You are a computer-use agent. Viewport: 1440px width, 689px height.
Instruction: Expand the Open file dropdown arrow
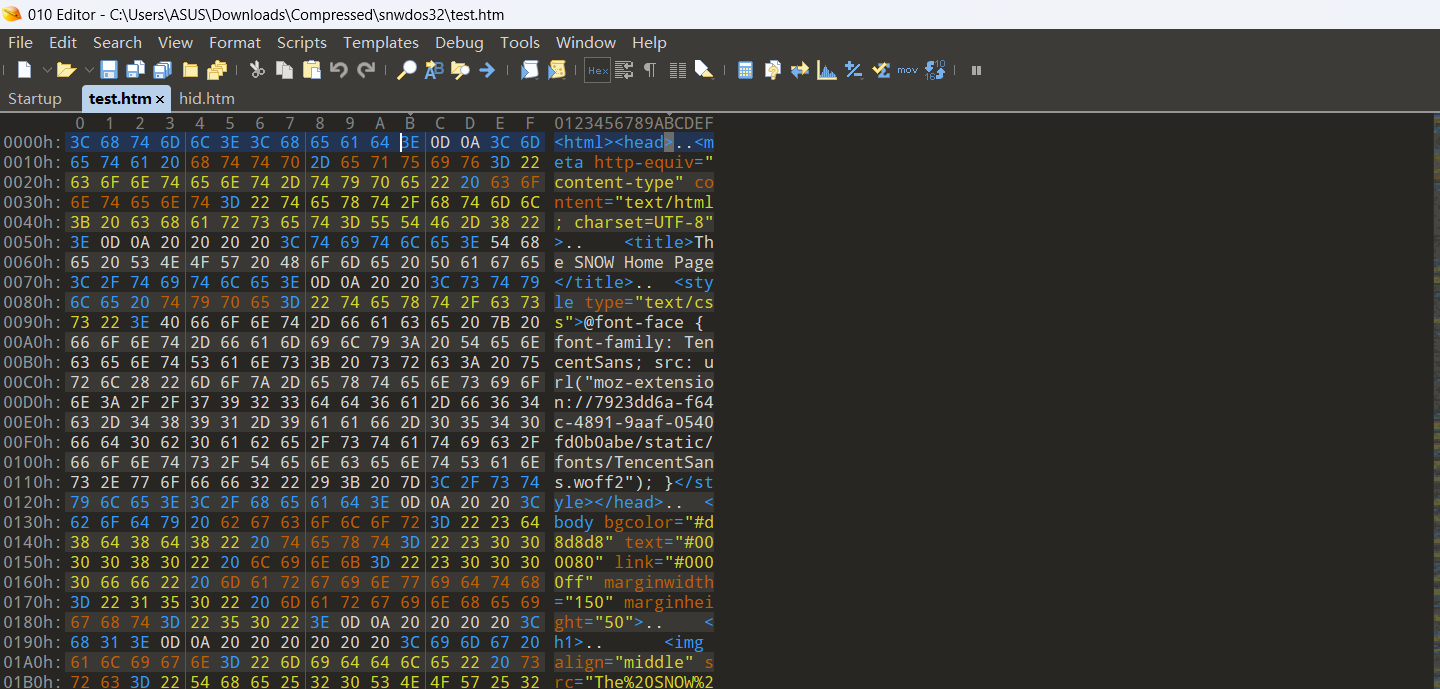coord(88,70)
